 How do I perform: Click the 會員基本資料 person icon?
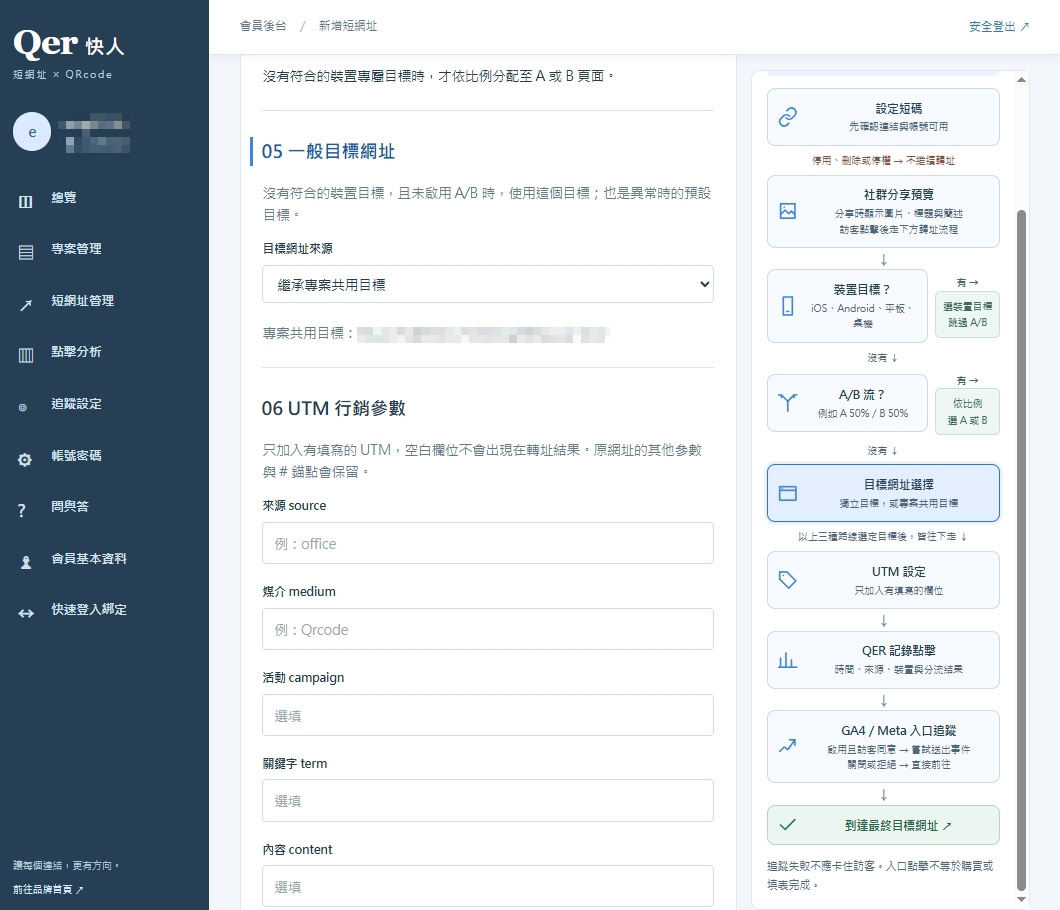click(26, 562)
